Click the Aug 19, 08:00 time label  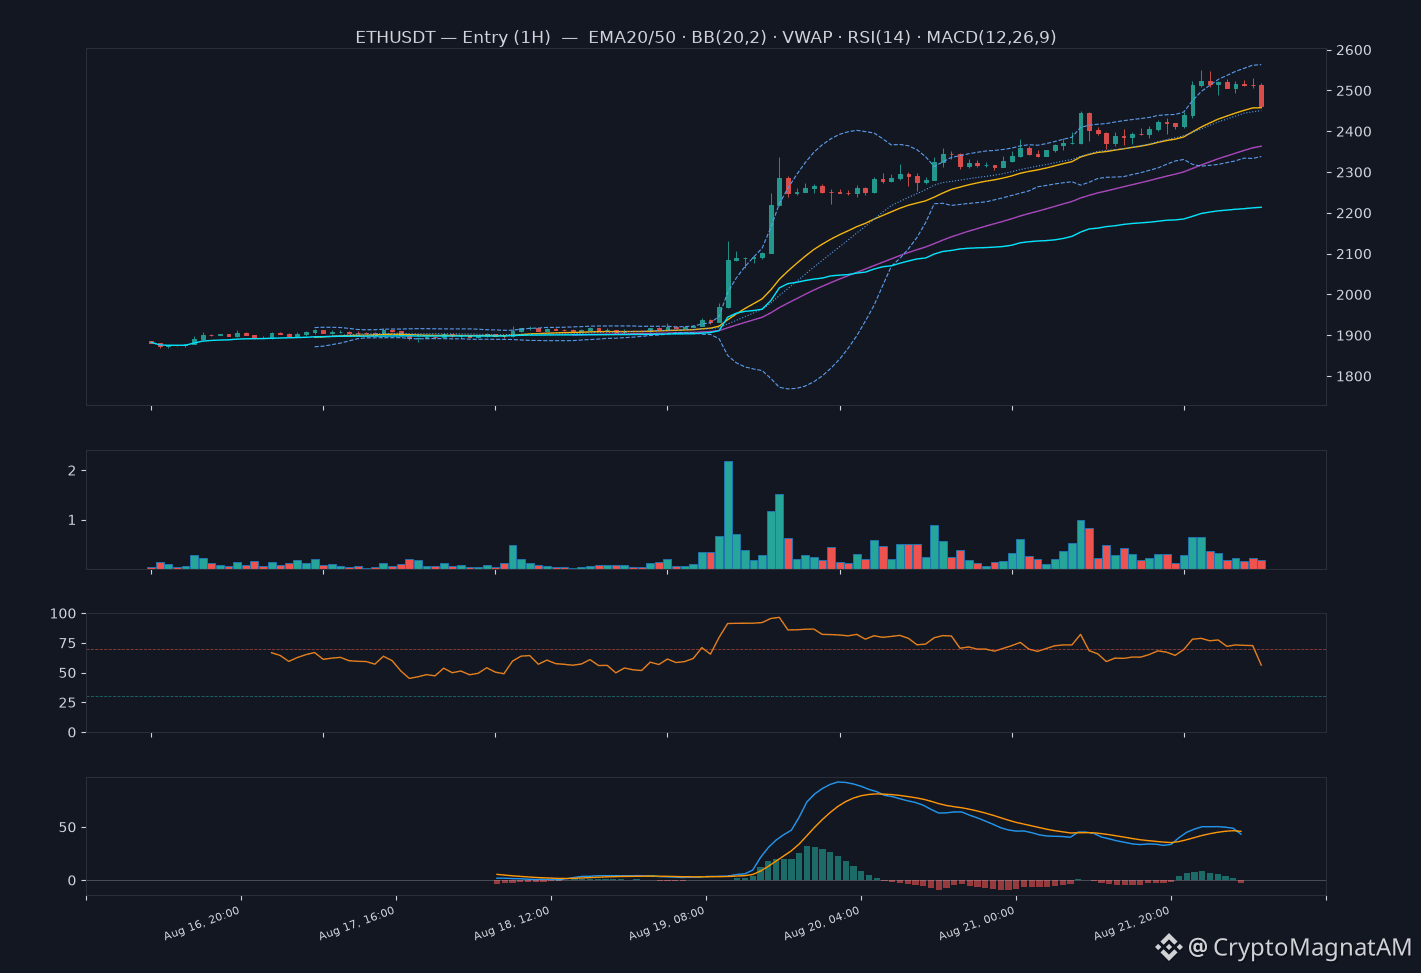[666, 923]
